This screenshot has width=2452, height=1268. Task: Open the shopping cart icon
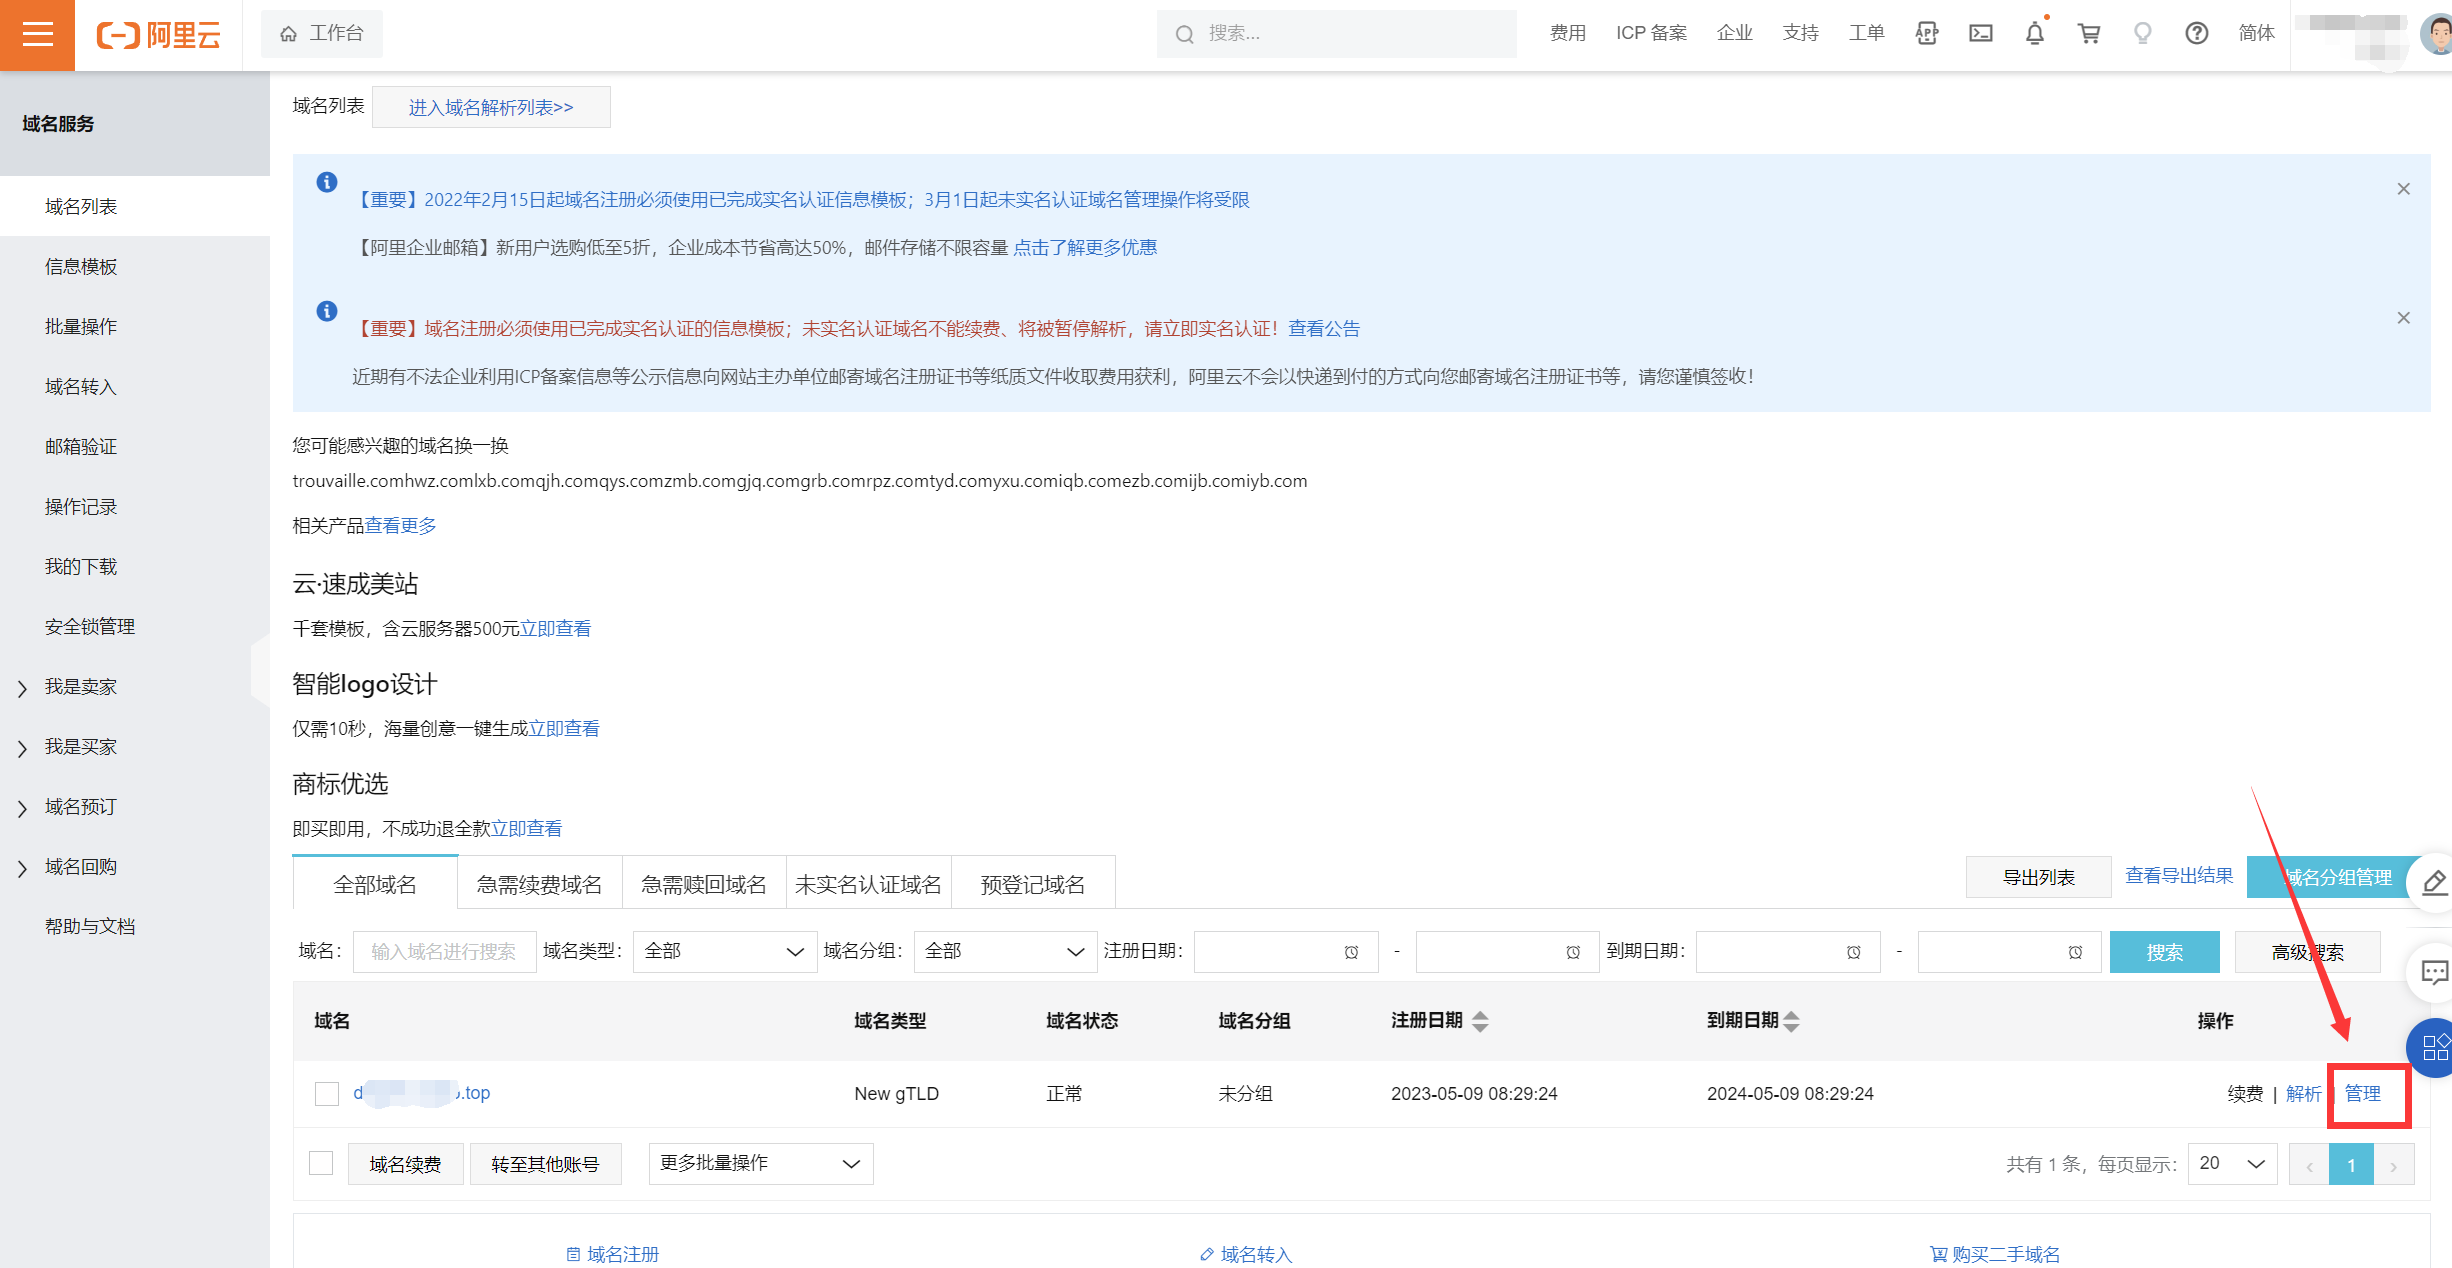(2088, 34)
